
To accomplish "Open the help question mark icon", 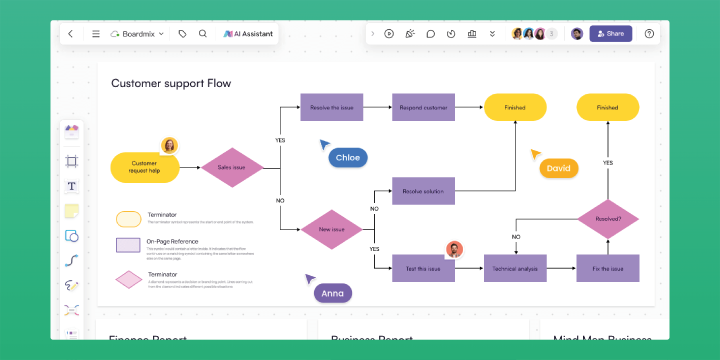I will point(649,34).
